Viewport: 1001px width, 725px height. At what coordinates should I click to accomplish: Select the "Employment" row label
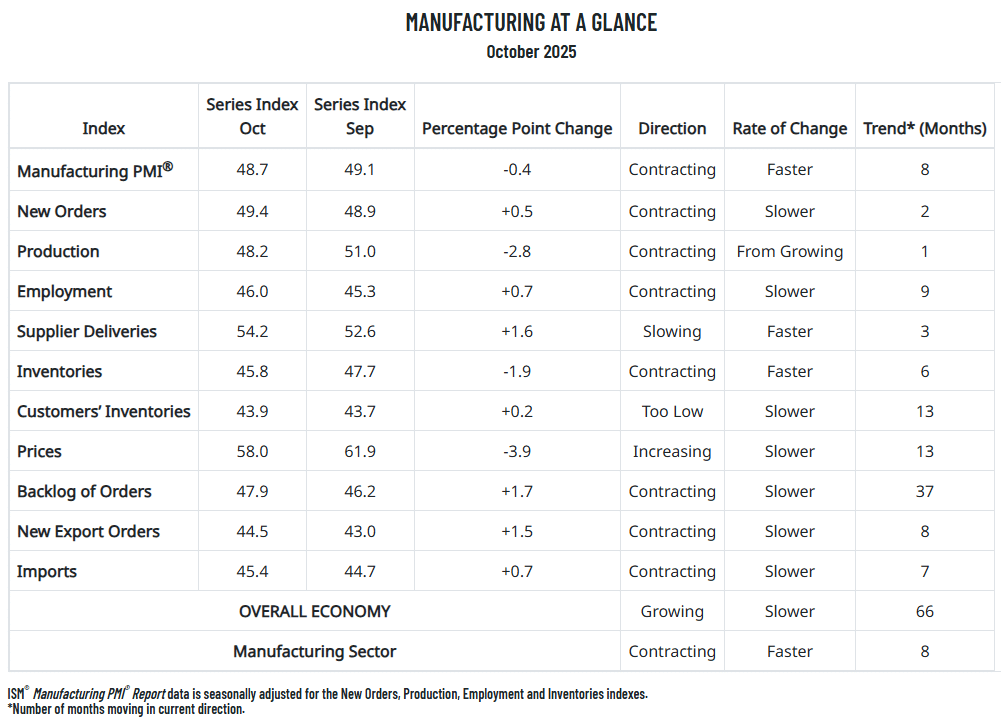tap(65, 291)
